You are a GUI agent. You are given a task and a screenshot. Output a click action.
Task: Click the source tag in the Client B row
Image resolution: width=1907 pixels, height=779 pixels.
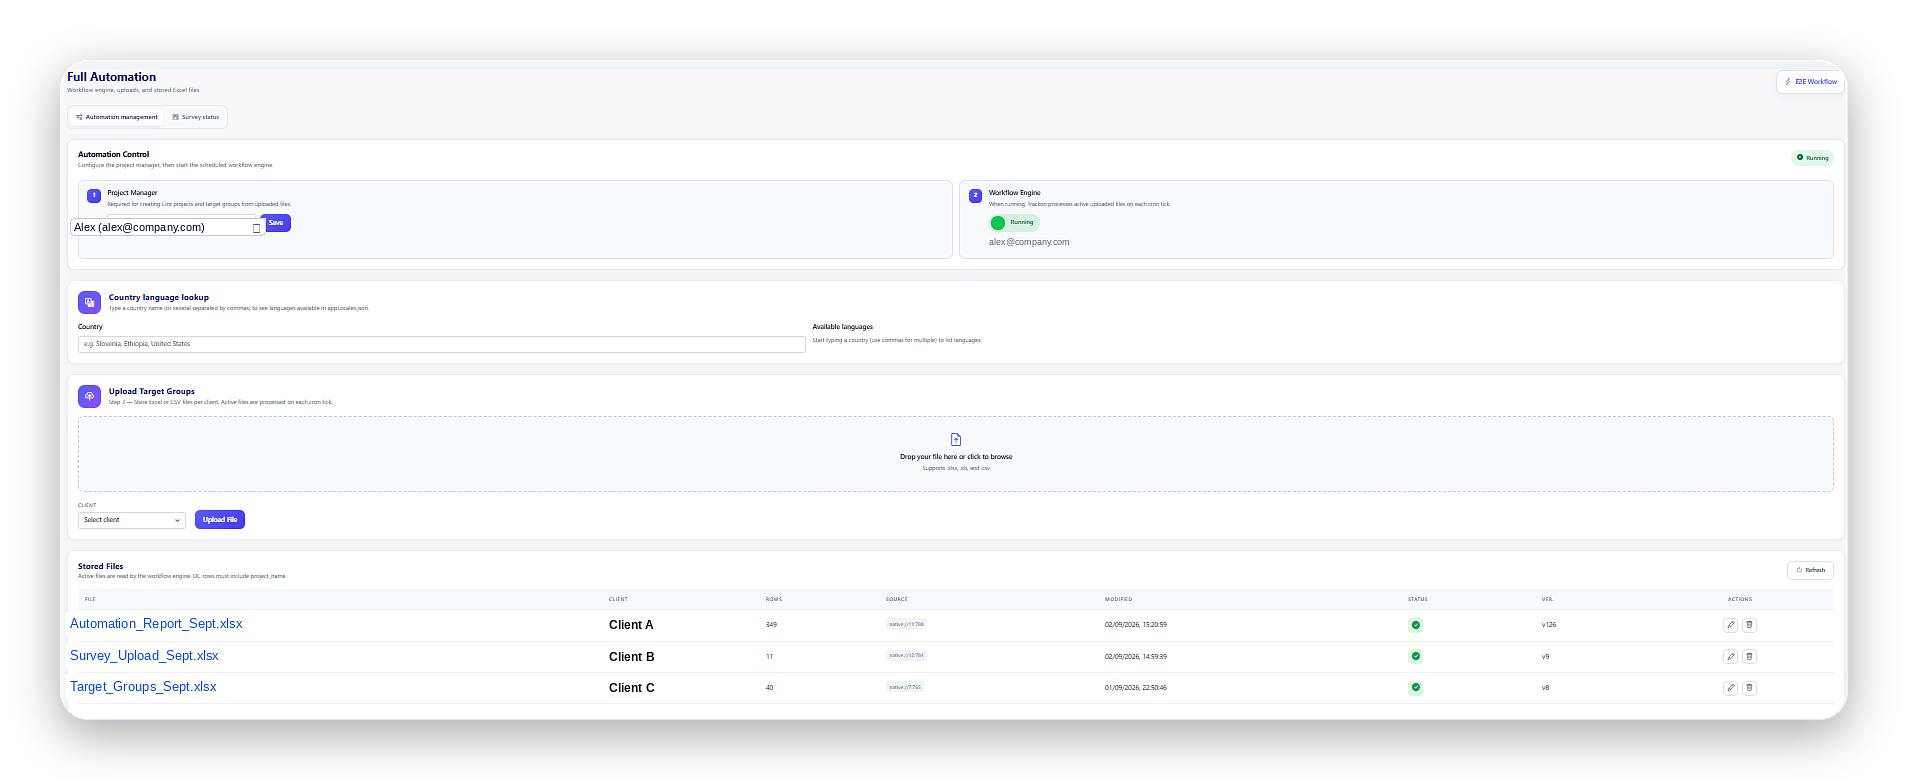[x=906, y=656]
